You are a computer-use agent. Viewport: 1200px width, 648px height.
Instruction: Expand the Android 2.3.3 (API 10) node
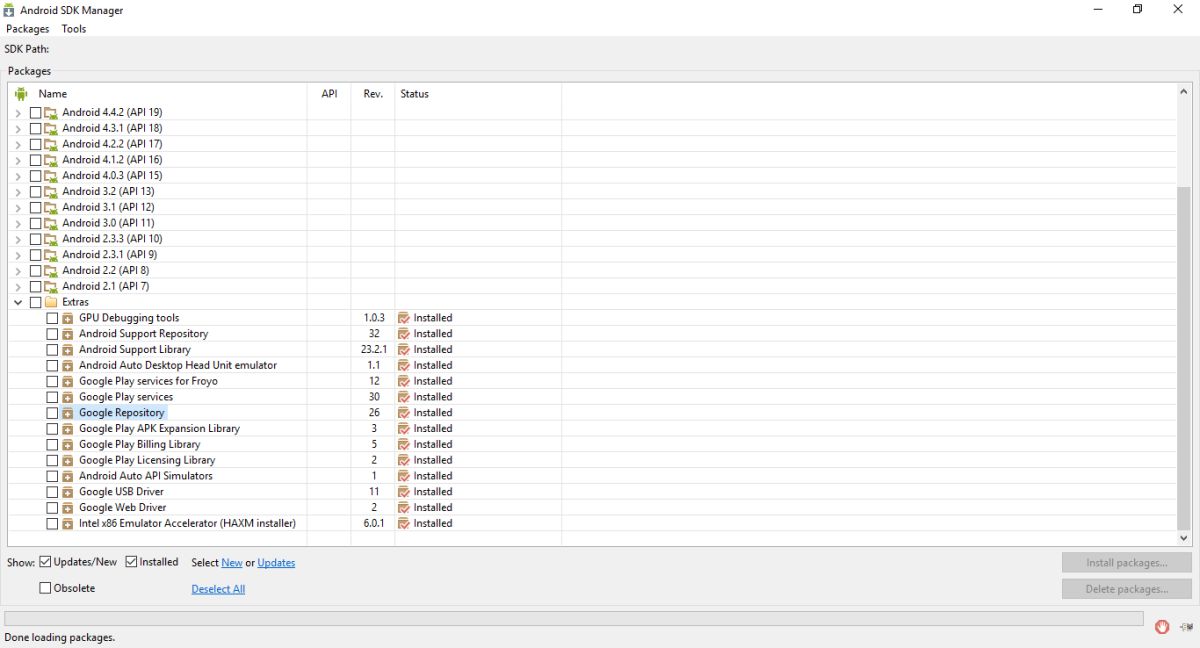[18, 239]
